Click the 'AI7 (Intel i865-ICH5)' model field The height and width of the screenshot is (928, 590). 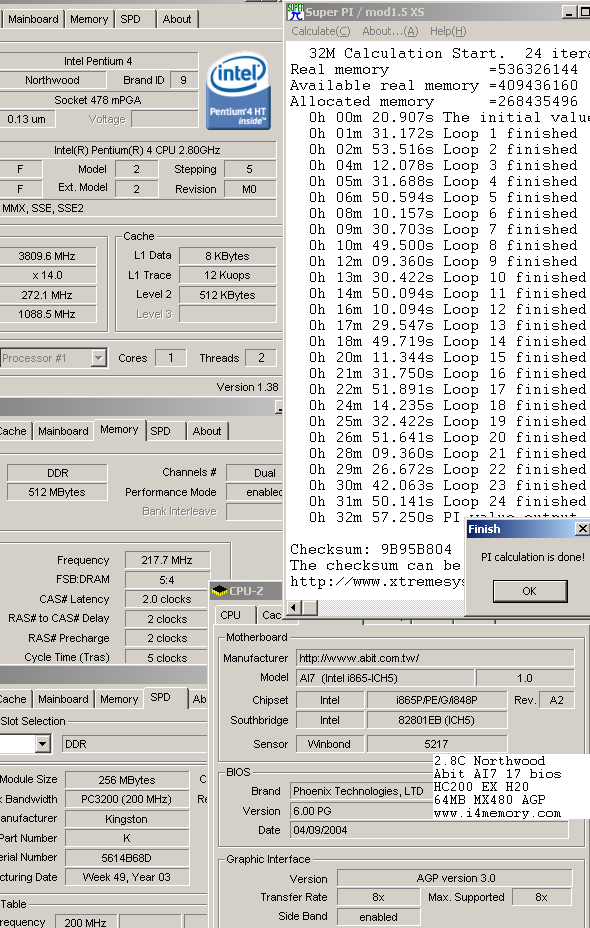[x=385, y=678]
